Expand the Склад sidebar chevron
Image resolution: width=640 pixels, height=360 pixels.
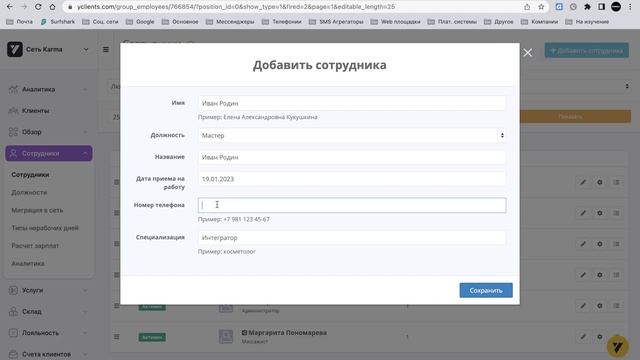point(85,311)
